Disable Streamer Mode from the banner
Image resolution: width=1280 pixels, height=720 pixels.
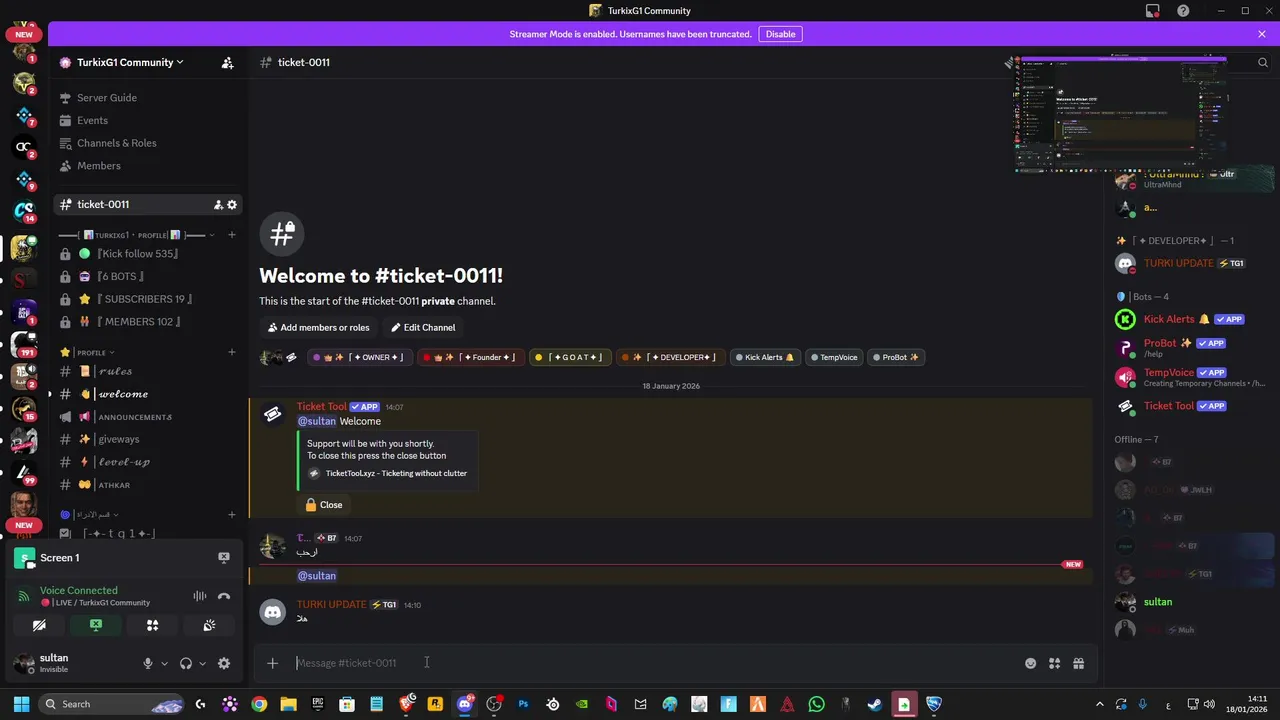click(780, 34)
